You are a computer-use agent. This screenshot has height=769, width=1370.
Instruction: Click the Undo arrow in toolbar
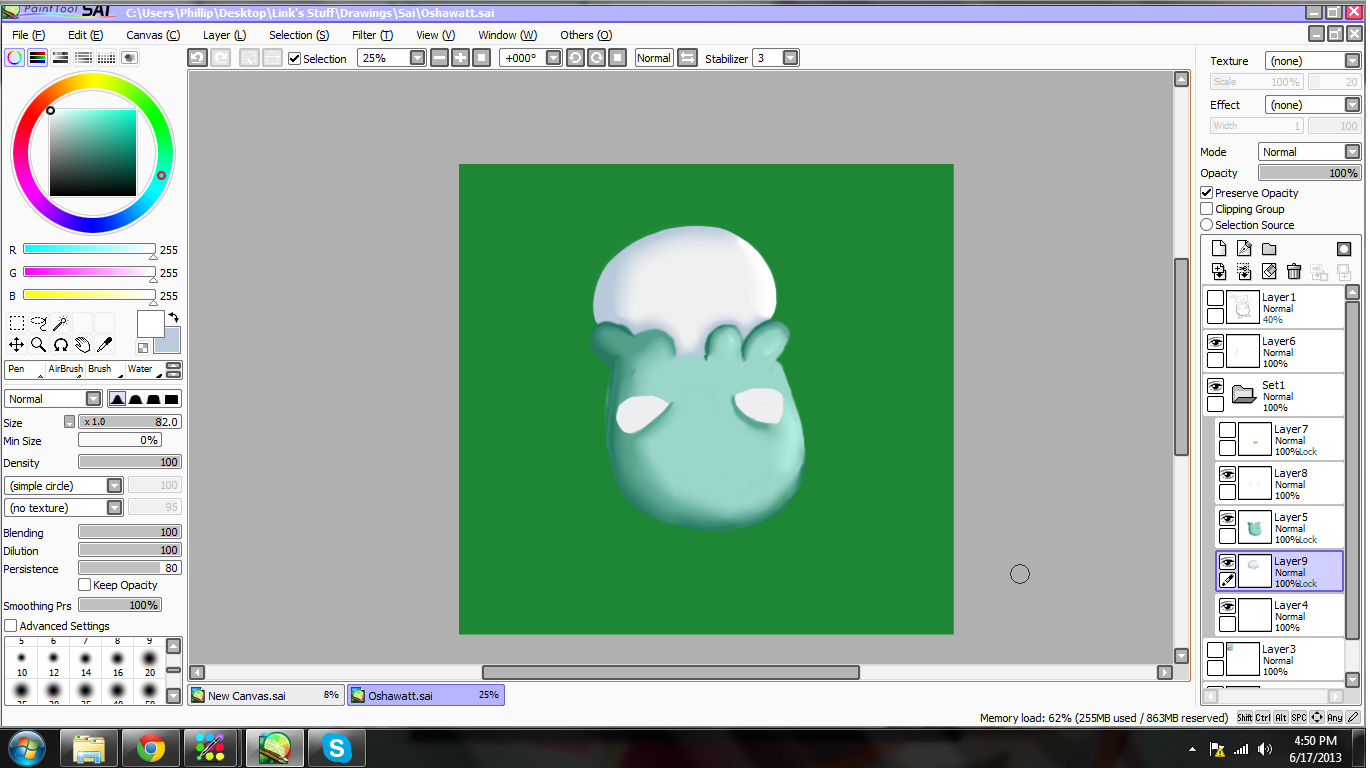point(198,58)
